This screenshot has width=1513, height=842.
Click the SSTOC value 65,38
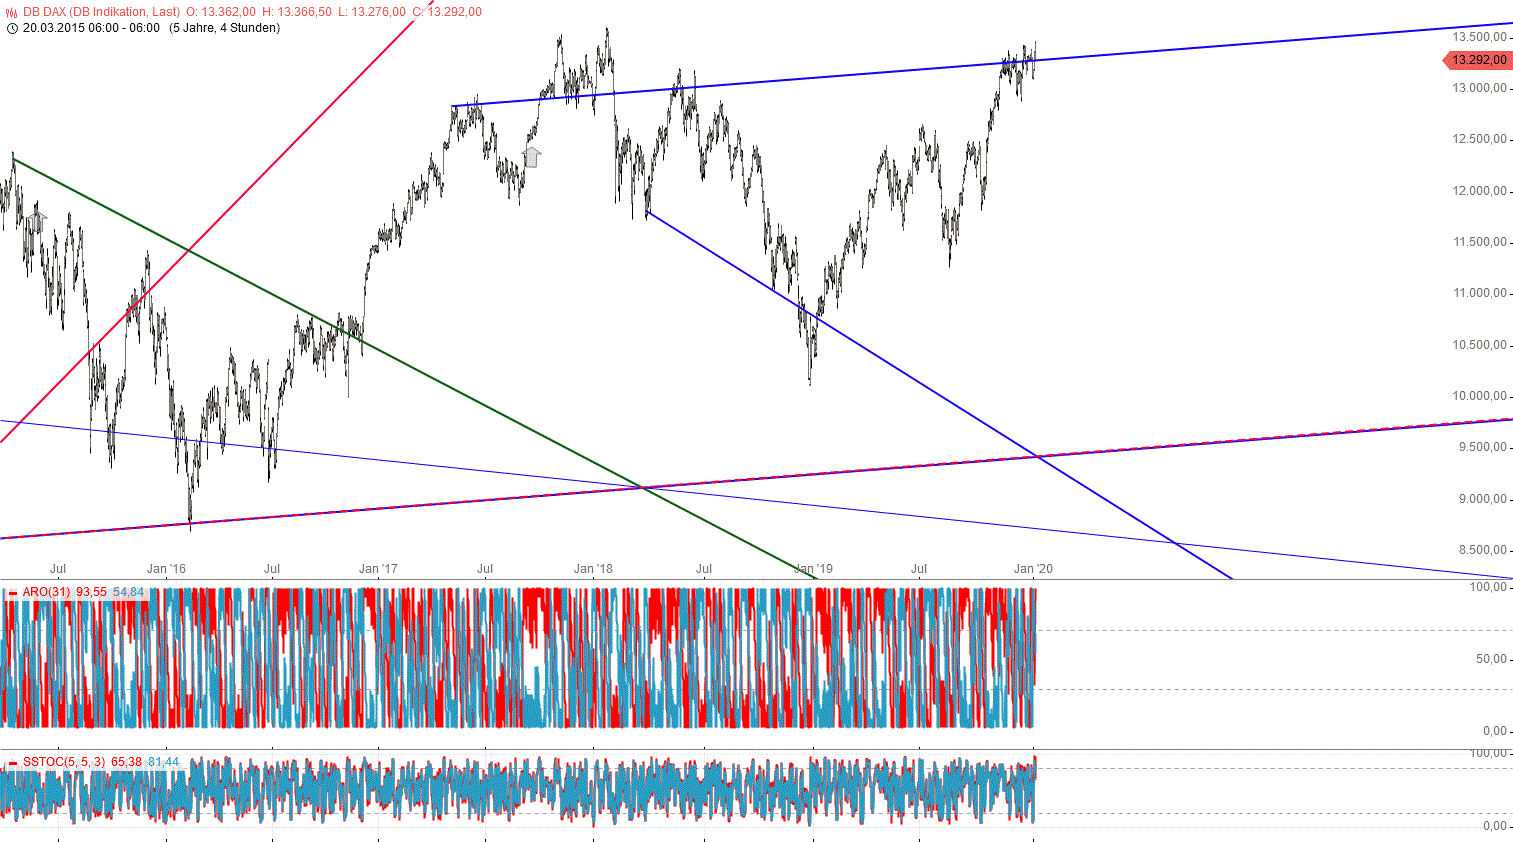126,762
